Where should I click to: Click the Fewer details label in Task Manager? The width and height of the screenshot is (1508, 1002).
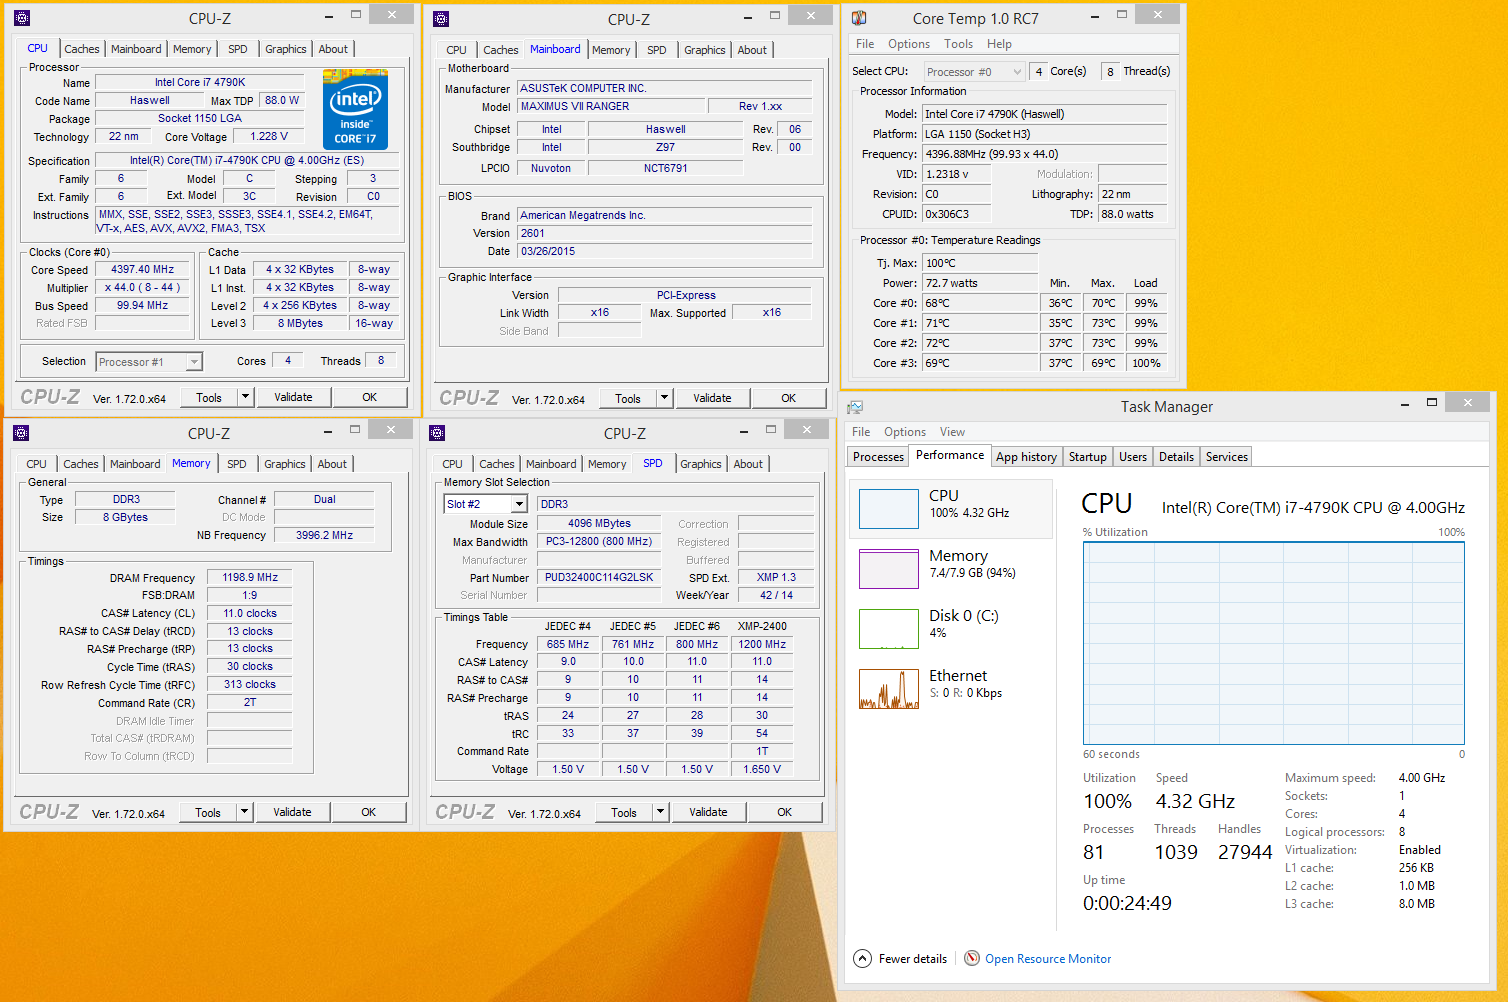click(913, 958)
